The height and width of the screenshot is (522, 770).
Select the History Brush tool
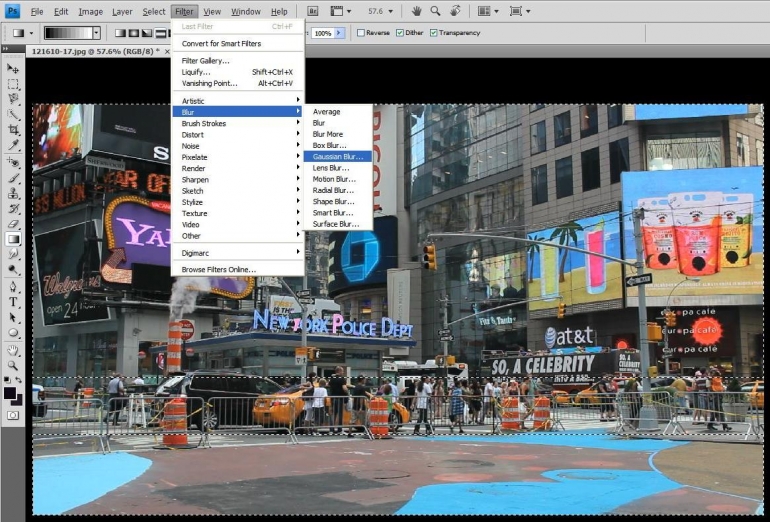pyautogui.click(x=13, y=208)
